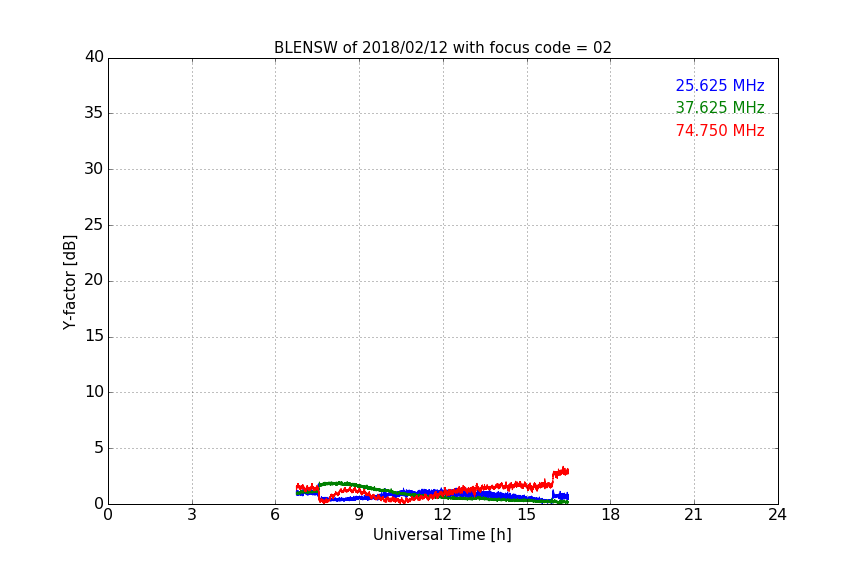Click the y-axis tick label '10'

(94, 392)
